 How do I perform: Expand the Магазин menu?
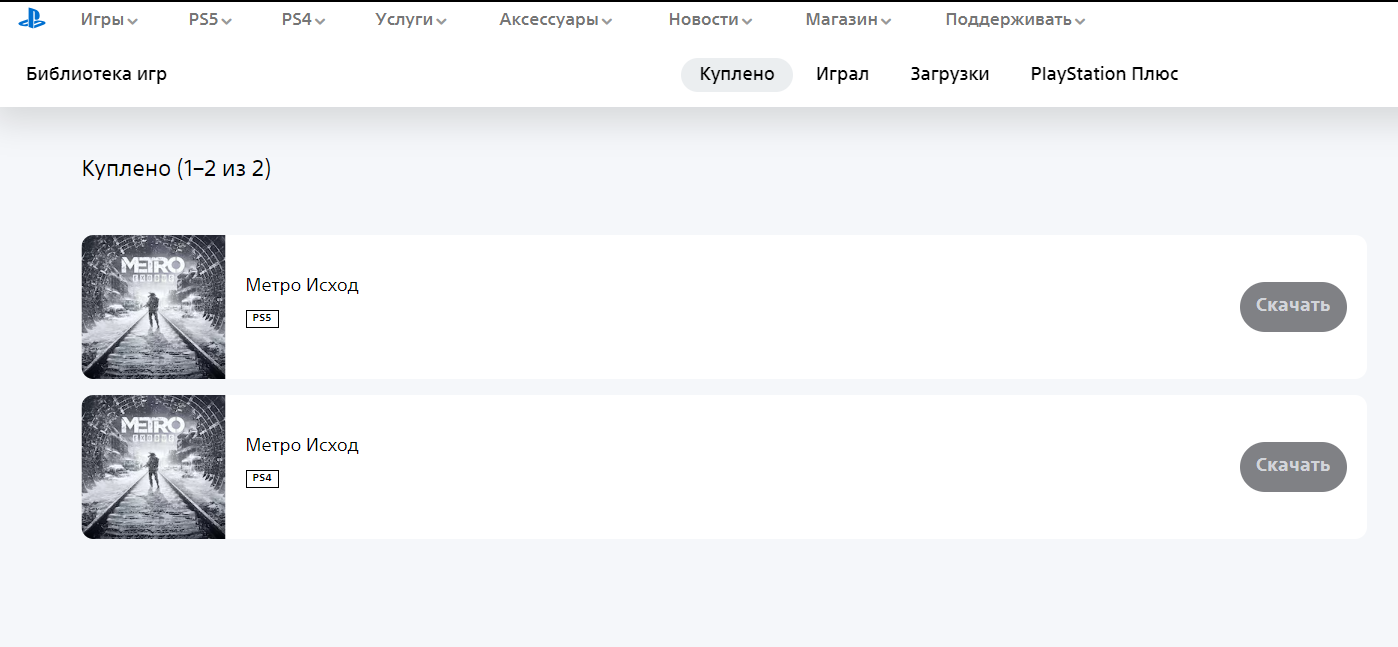click(x=848, y=20)
